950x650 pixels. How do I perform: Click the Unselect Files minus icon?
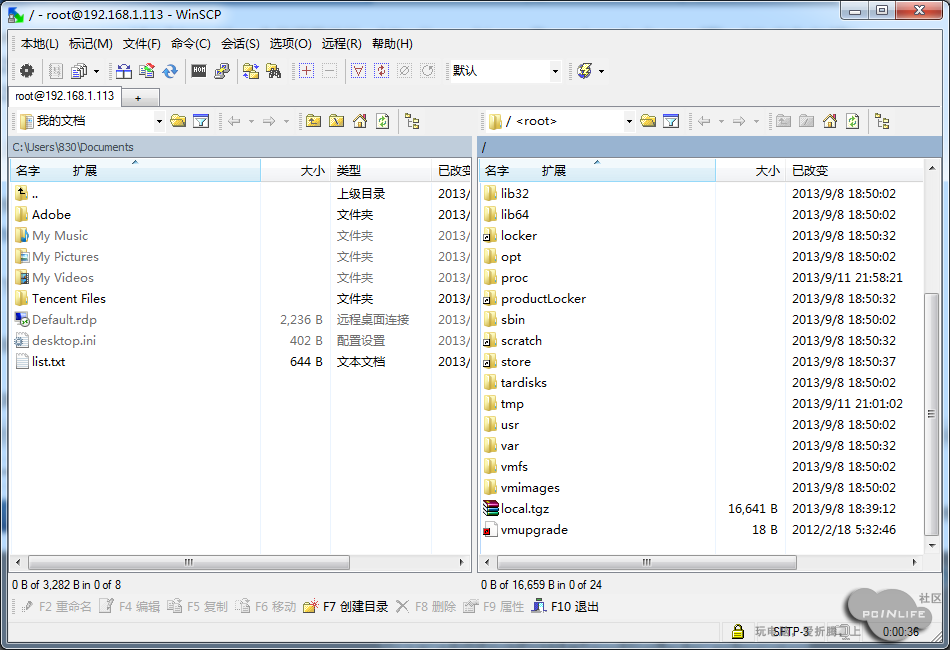click(330, 71)
